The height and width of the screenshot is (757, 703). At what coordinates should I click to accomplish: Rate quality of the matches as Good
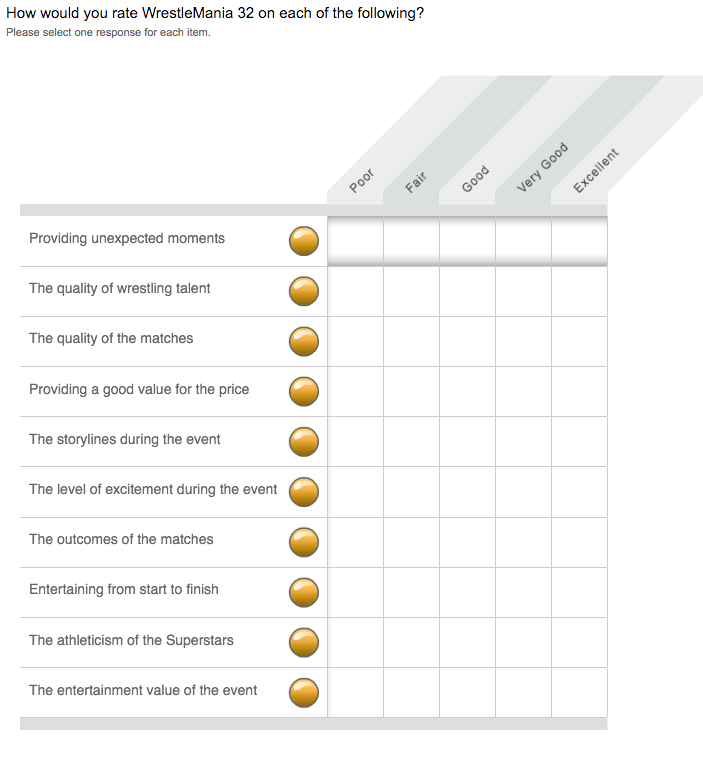point(467,341)
